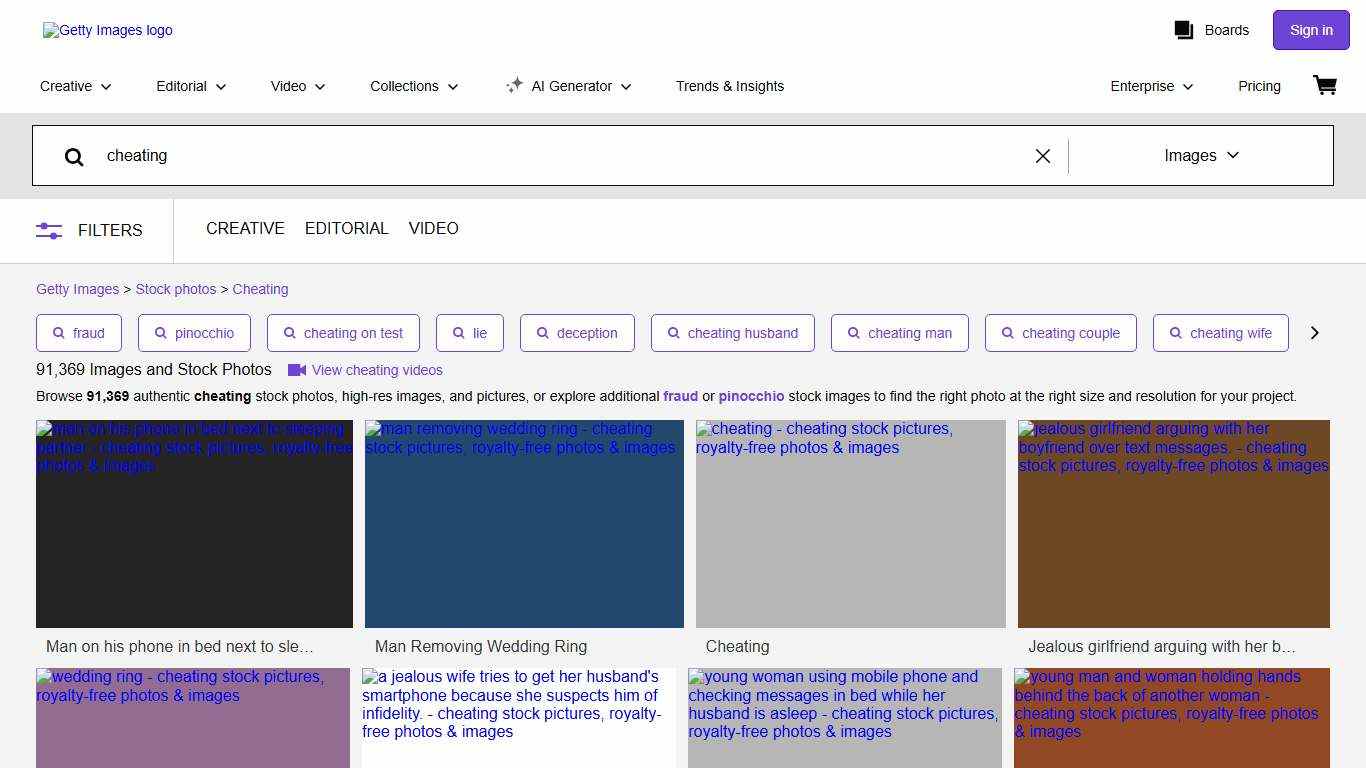Click the Getty Images logo
This screenshot has width=1366, height=768.
[108, 30]
